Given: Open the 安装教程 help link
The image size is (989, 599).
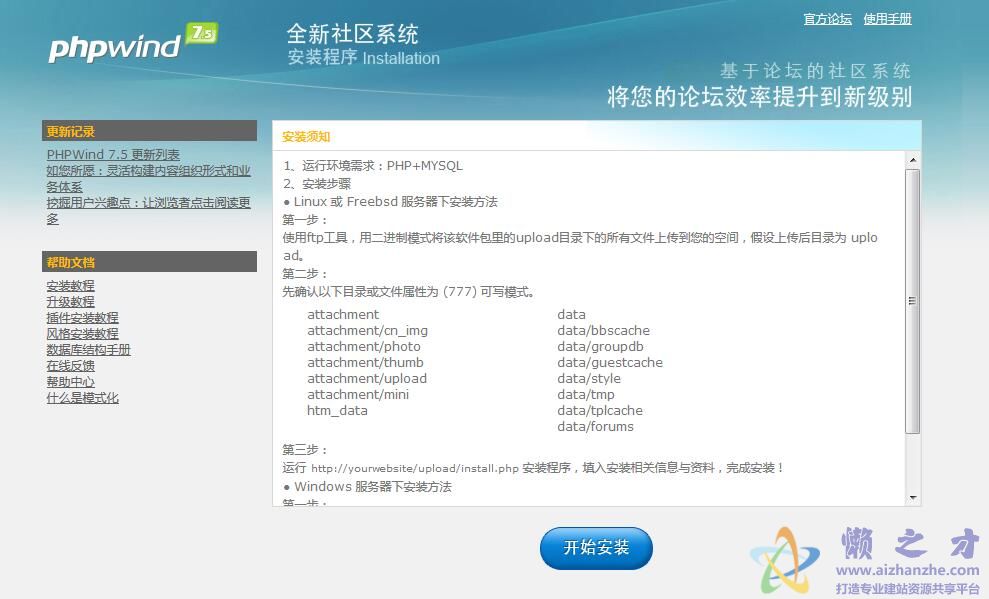Looking at the screenshot, I should click(70, 286).
